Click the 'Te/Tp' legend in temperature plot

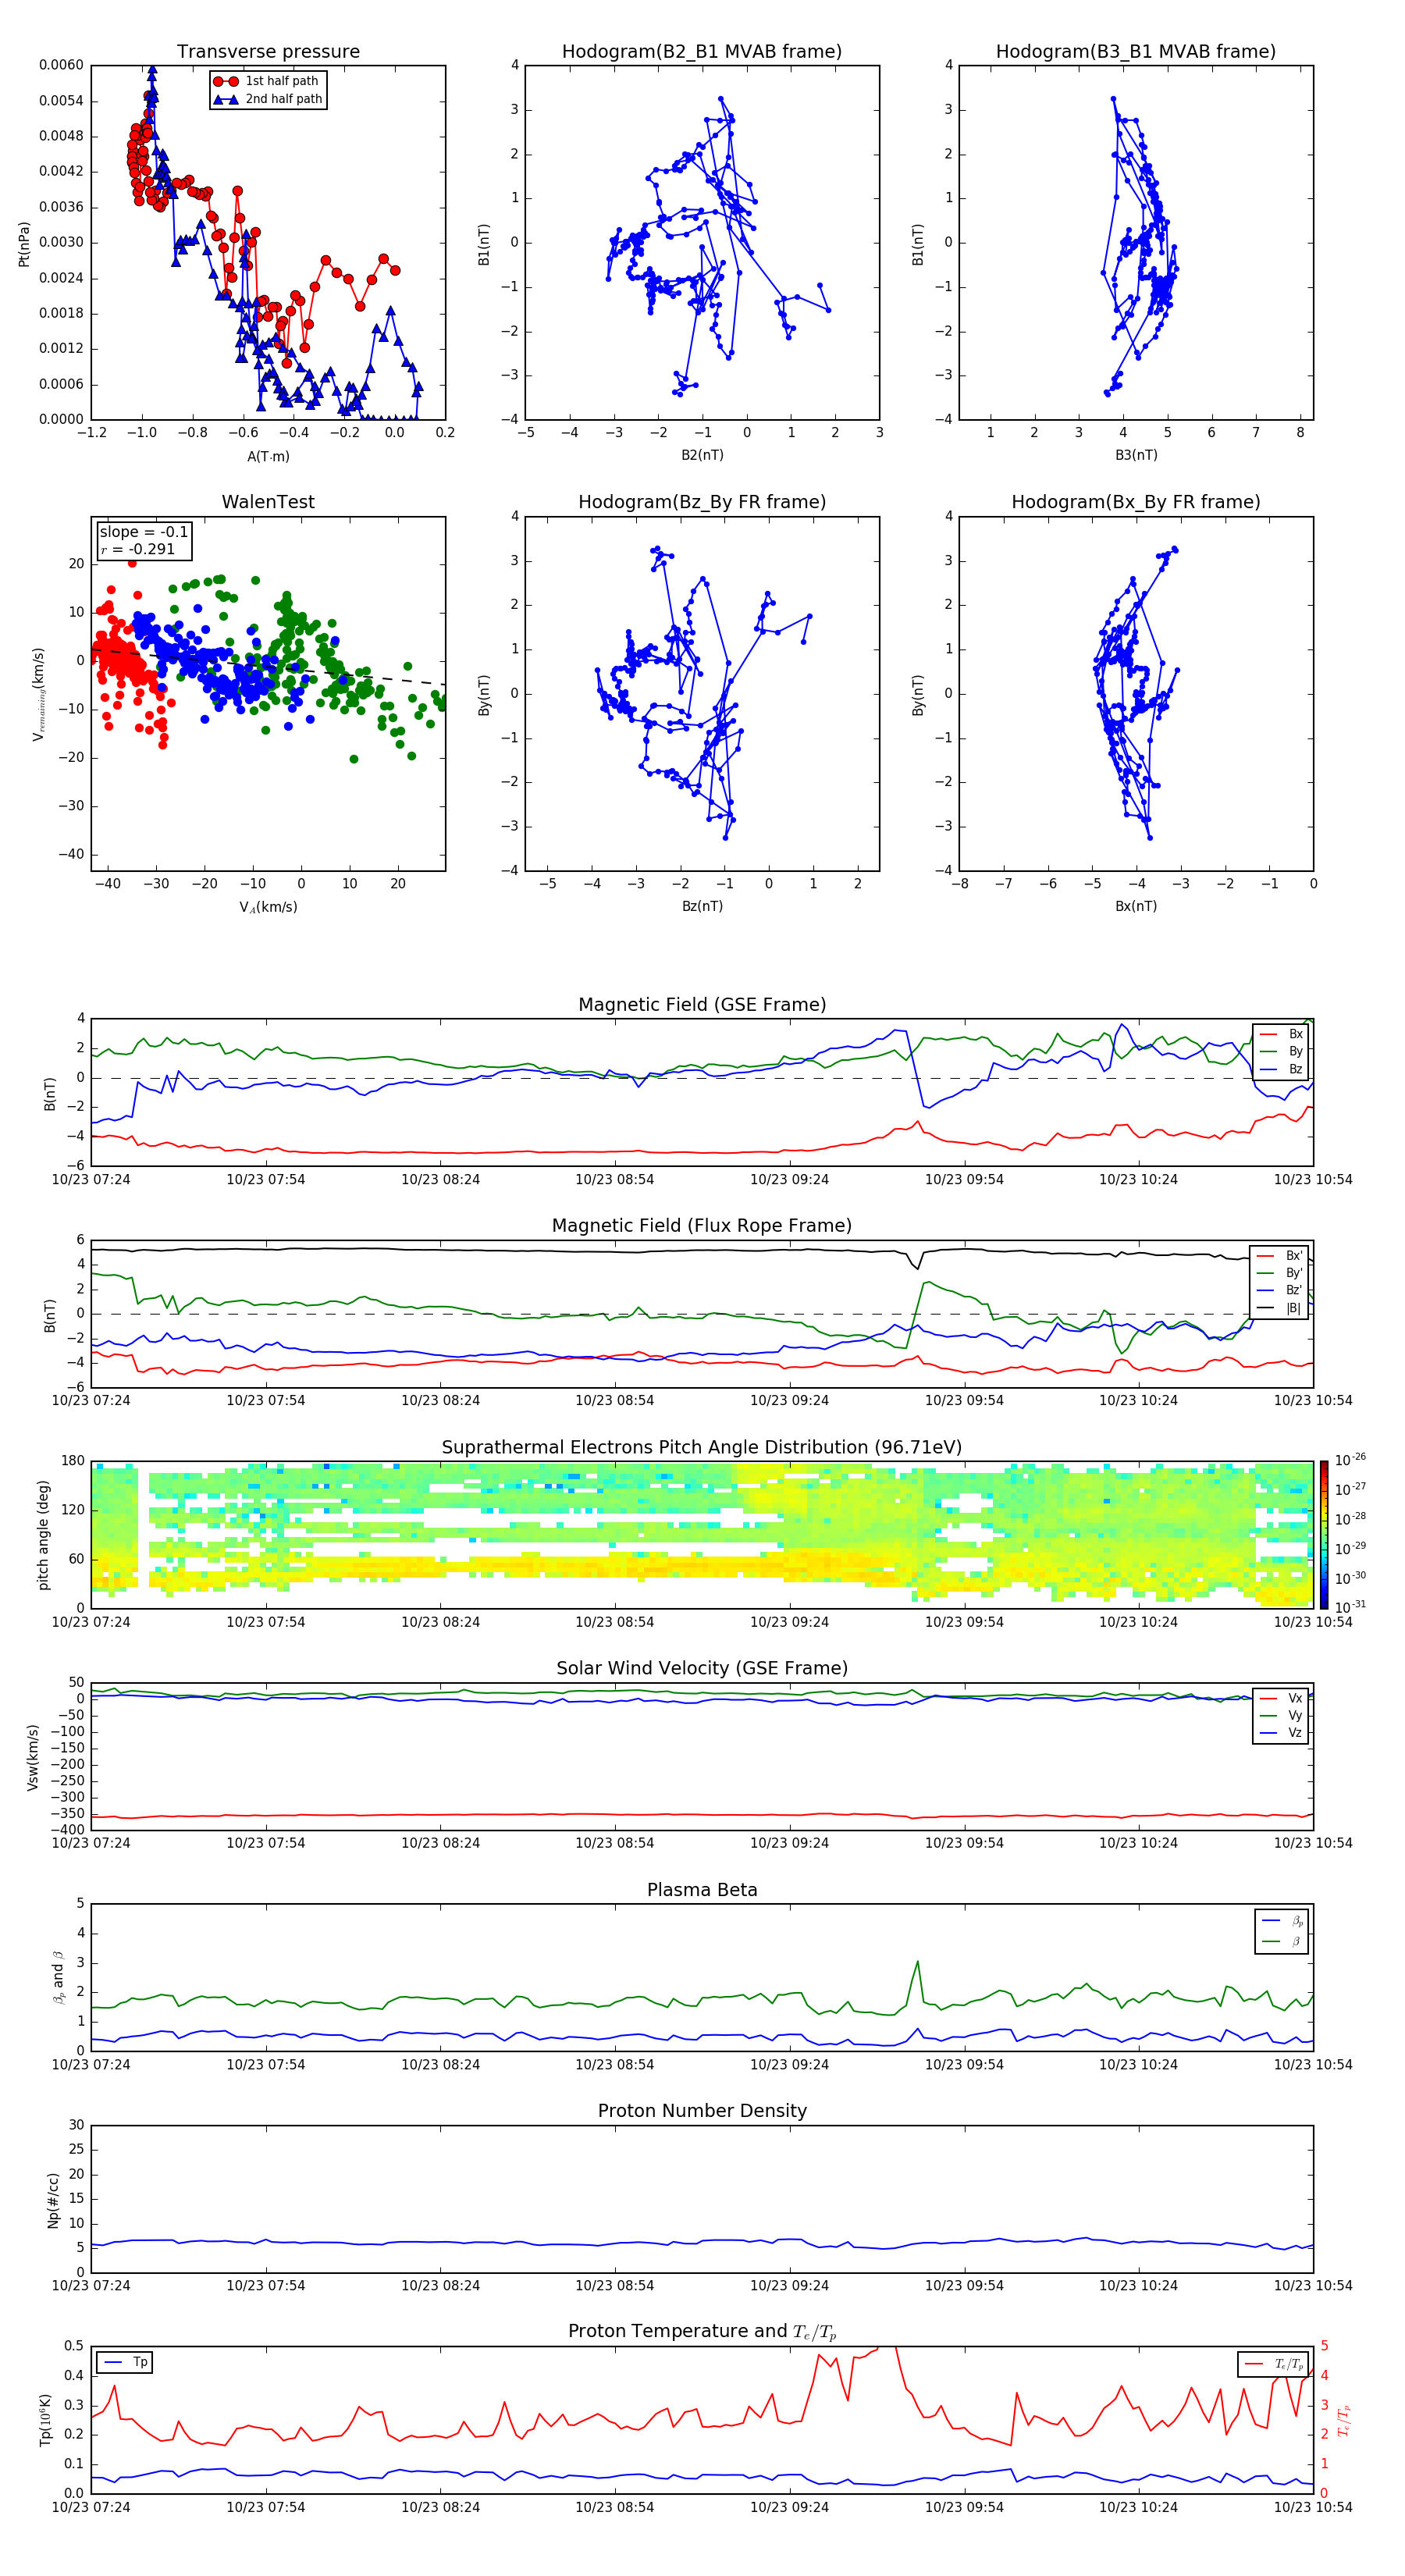(1273, 2364)
